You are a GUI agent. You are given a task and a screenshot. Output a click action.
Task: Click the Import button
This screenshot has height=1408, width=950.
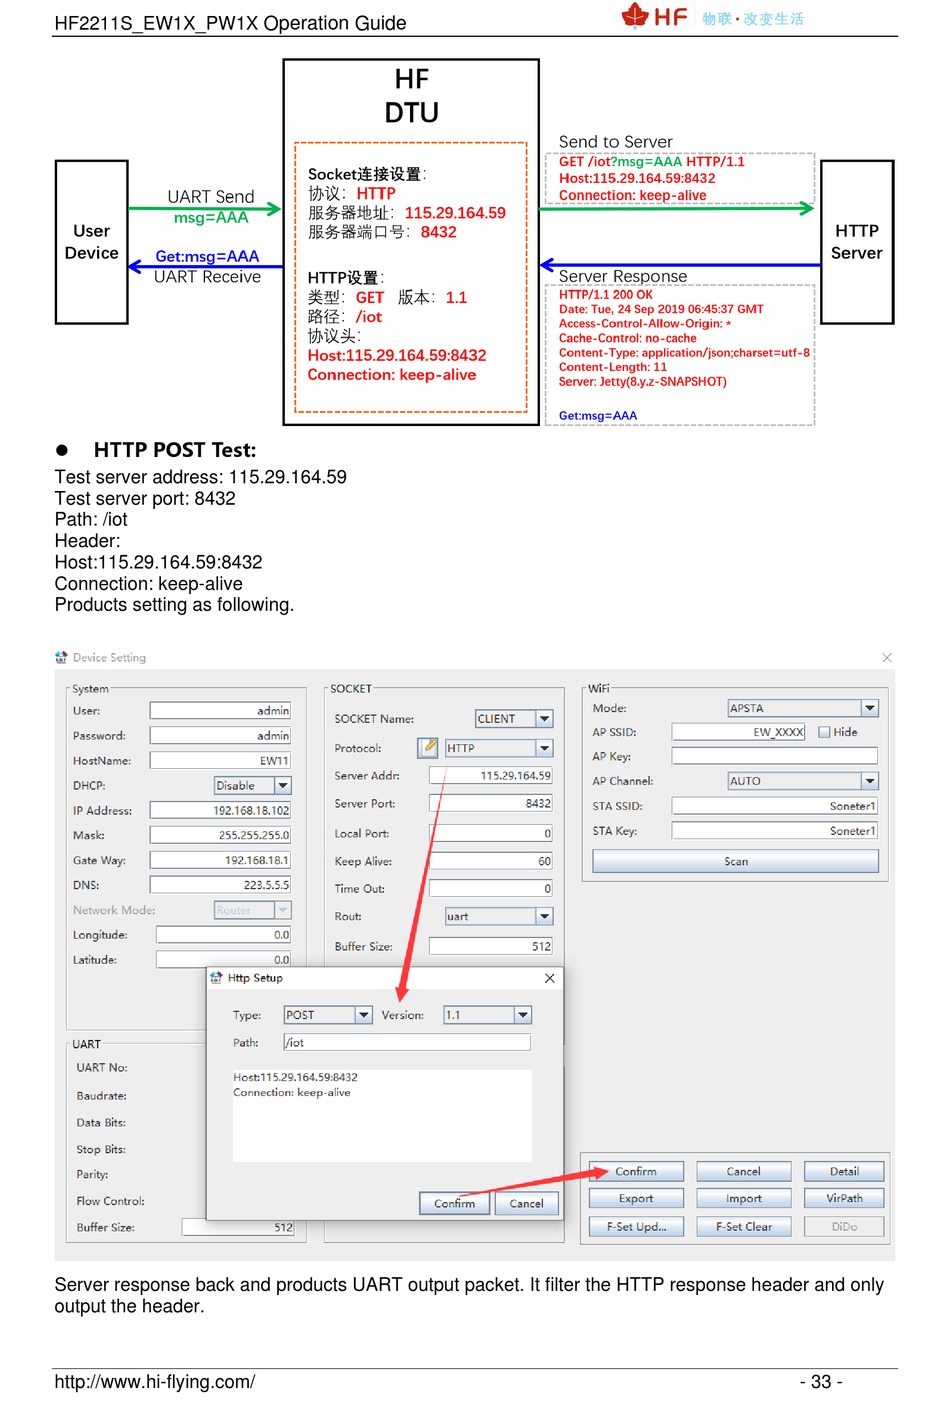(743, 1198)
